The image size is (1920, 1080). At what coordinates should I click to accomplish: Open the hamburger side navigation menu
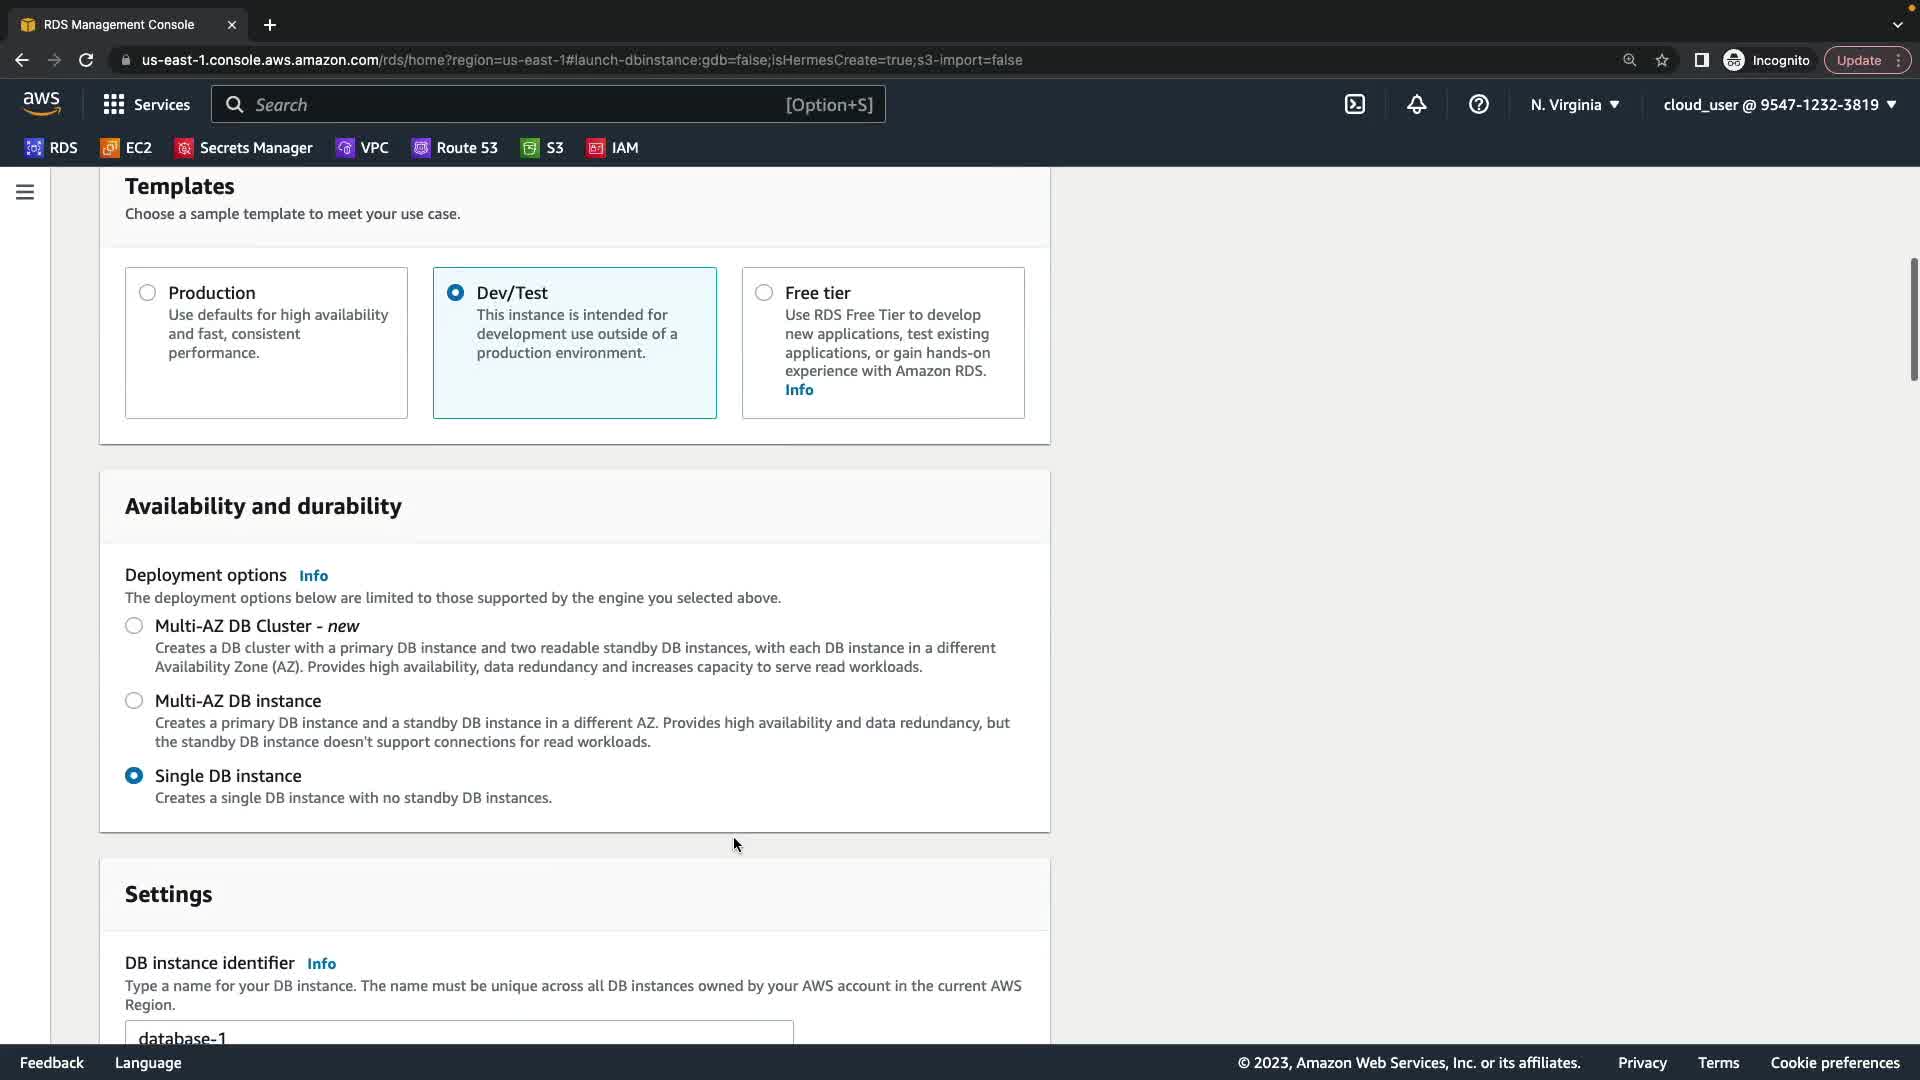(x=25, y=192)
